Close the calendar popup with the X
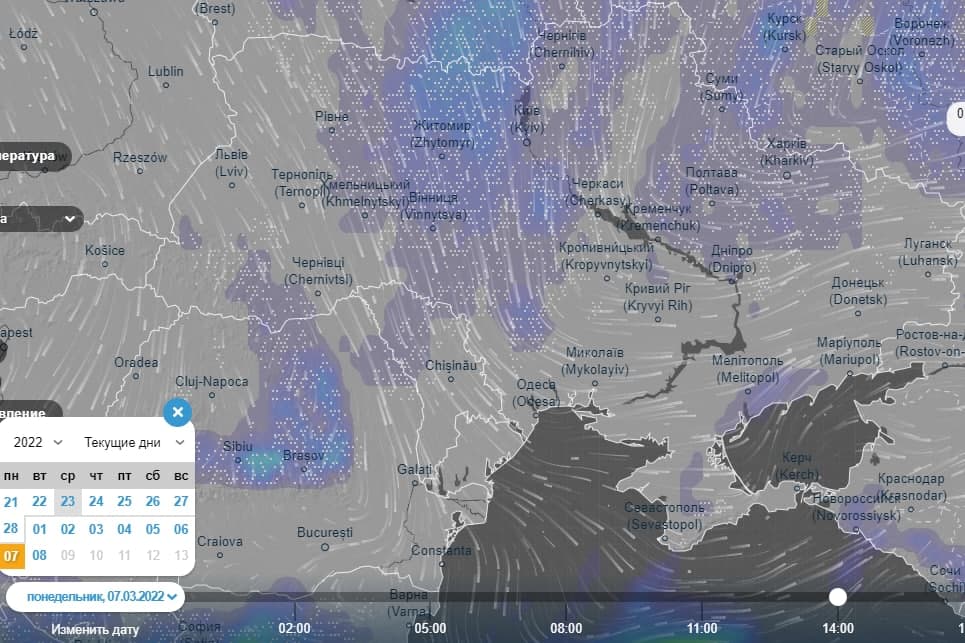This screenshot has width=965, height=643. 177,412
